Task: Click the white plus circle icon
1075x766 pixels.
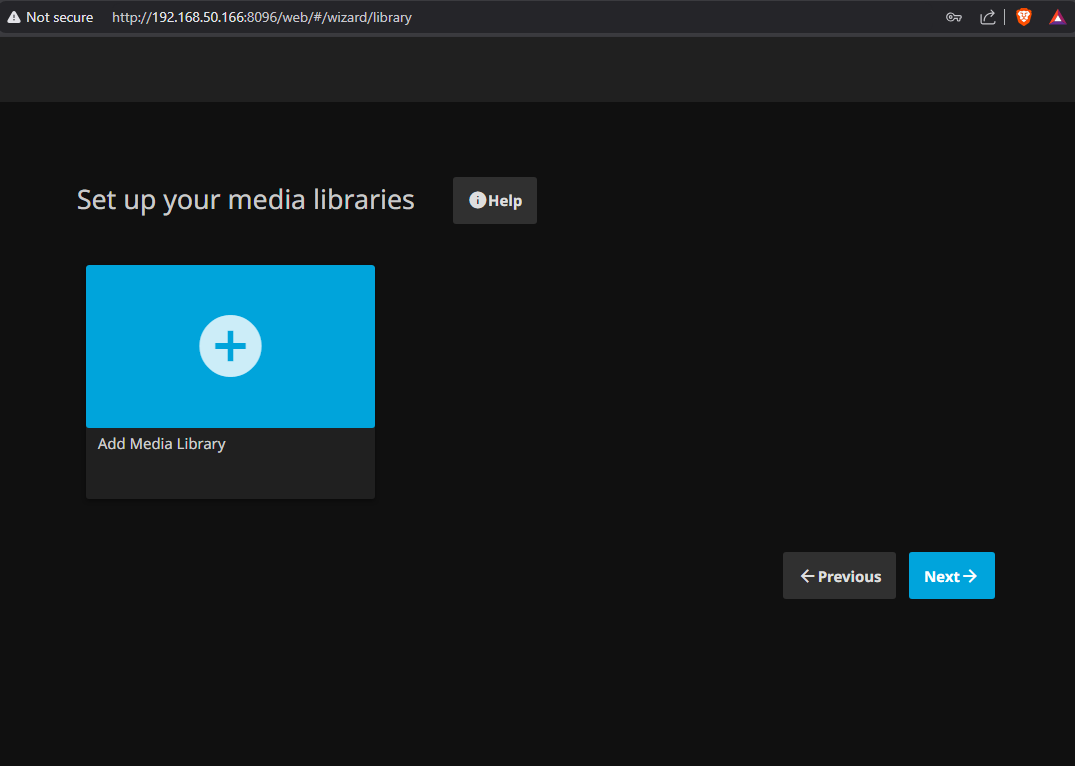Action: coord(230,346)
